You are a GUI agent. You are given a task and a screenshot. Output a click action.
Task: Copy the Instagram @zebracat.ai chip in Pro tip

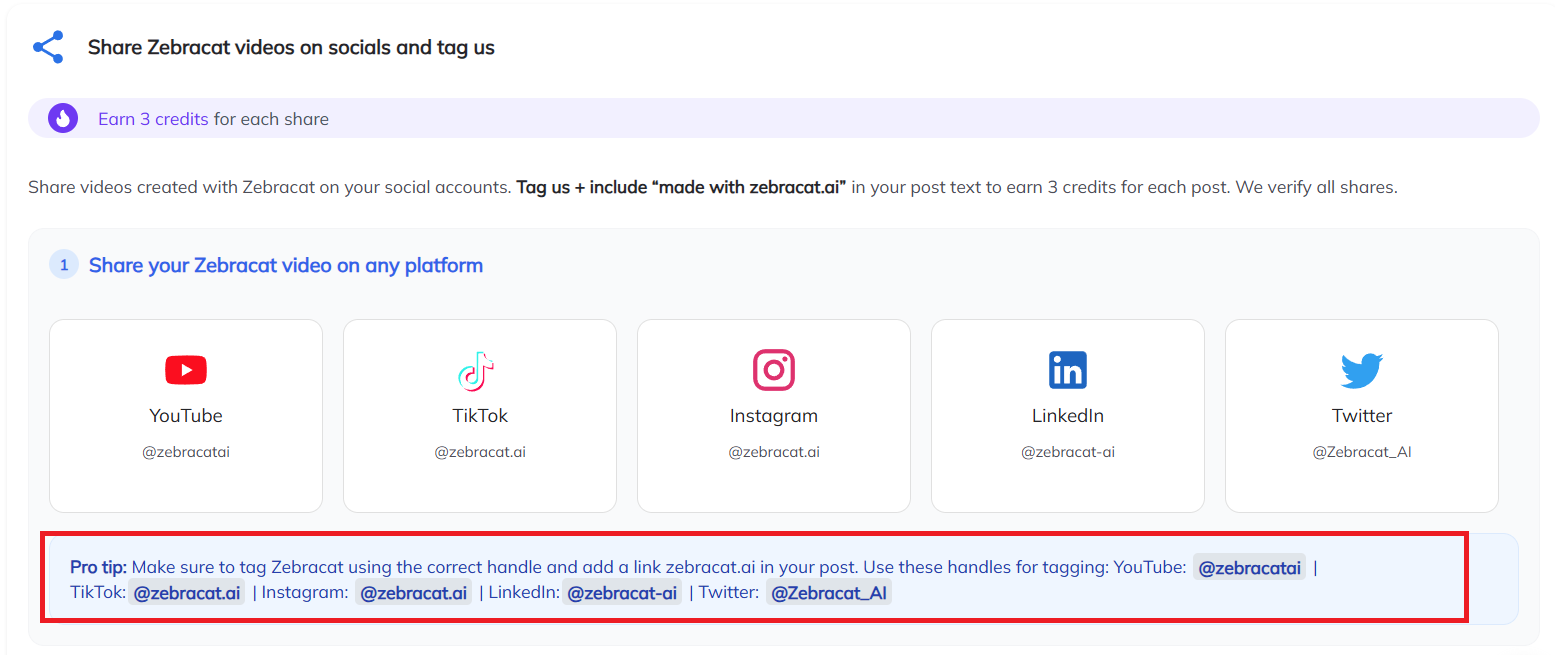[x=414, y=593]
